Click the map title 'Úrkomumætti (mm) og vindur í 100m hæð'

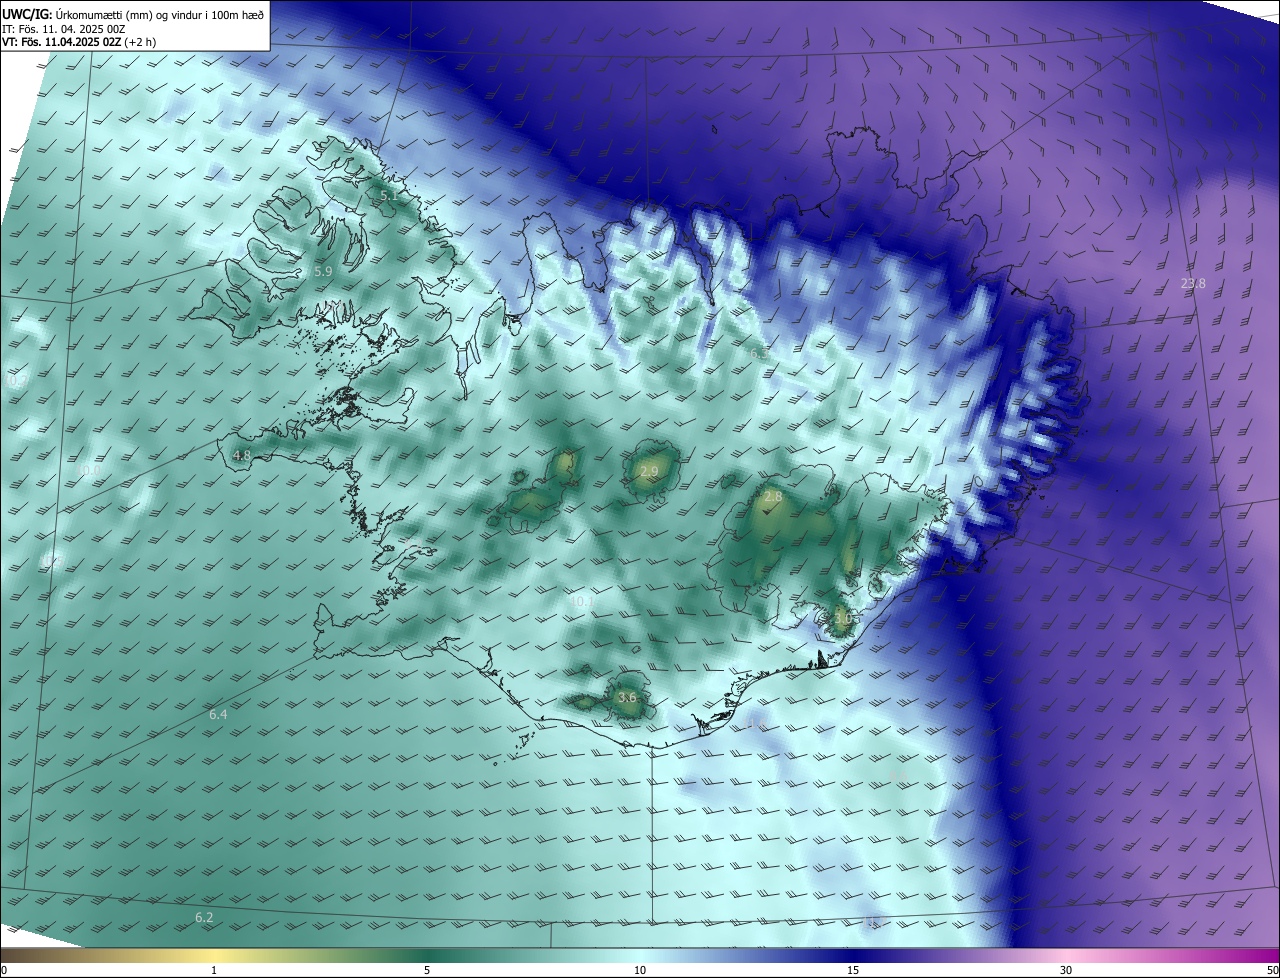pyautogui.click(x=159, y=14)
